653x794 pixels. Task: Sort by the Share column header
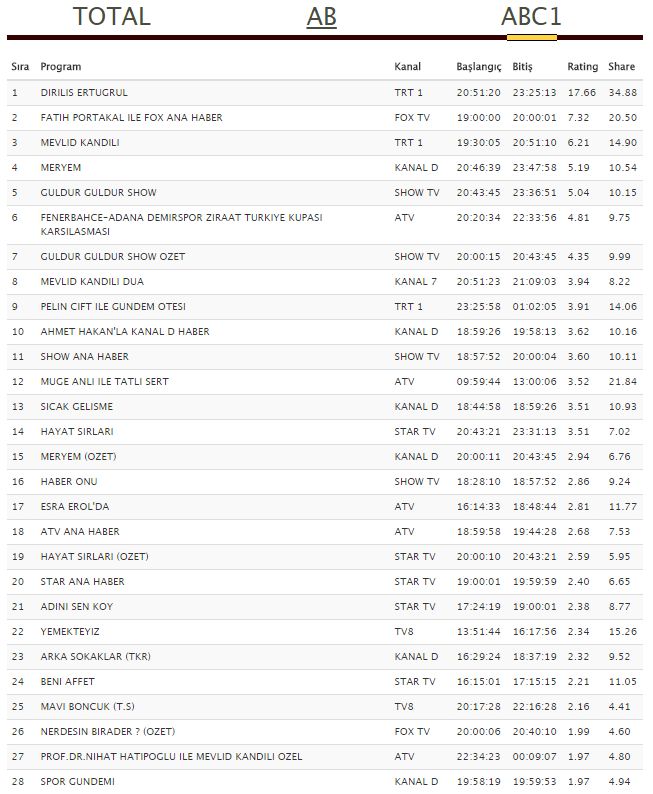[x=621, y=66]
